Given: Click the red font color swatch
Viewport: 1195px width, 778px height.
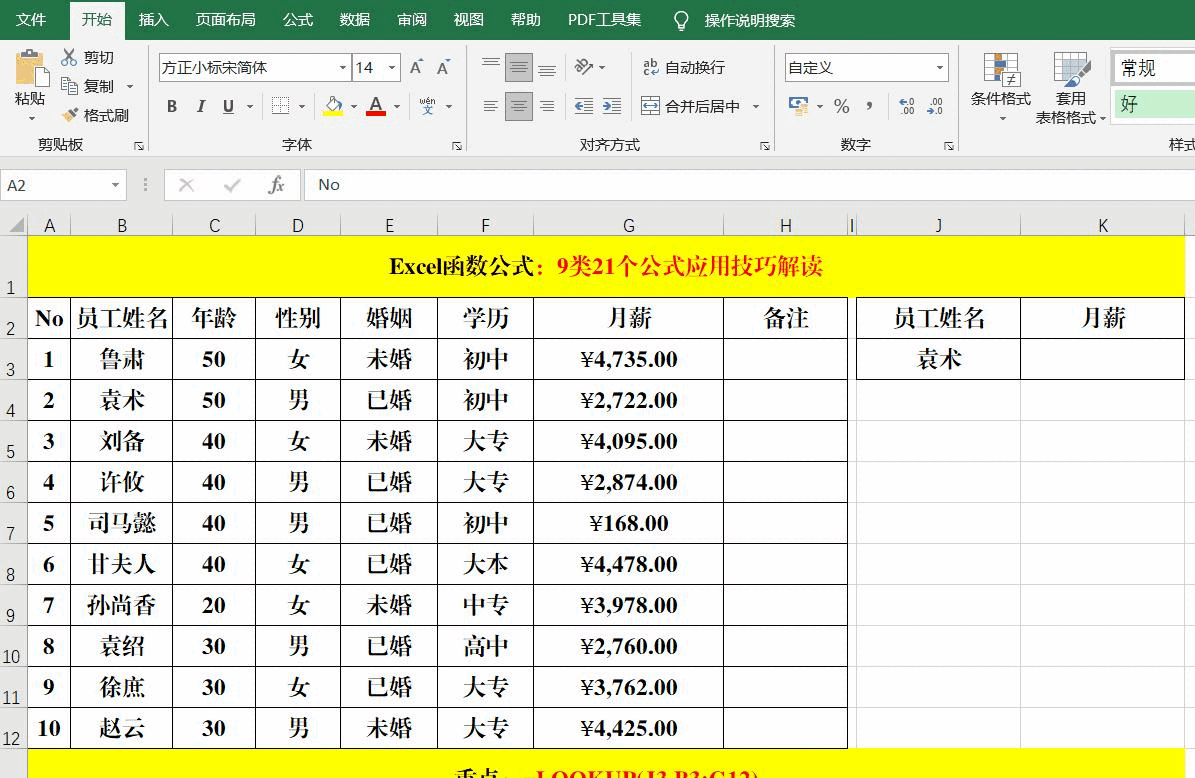Looking at the screenshot, I should pyautogui.click(x=376, y=112).
